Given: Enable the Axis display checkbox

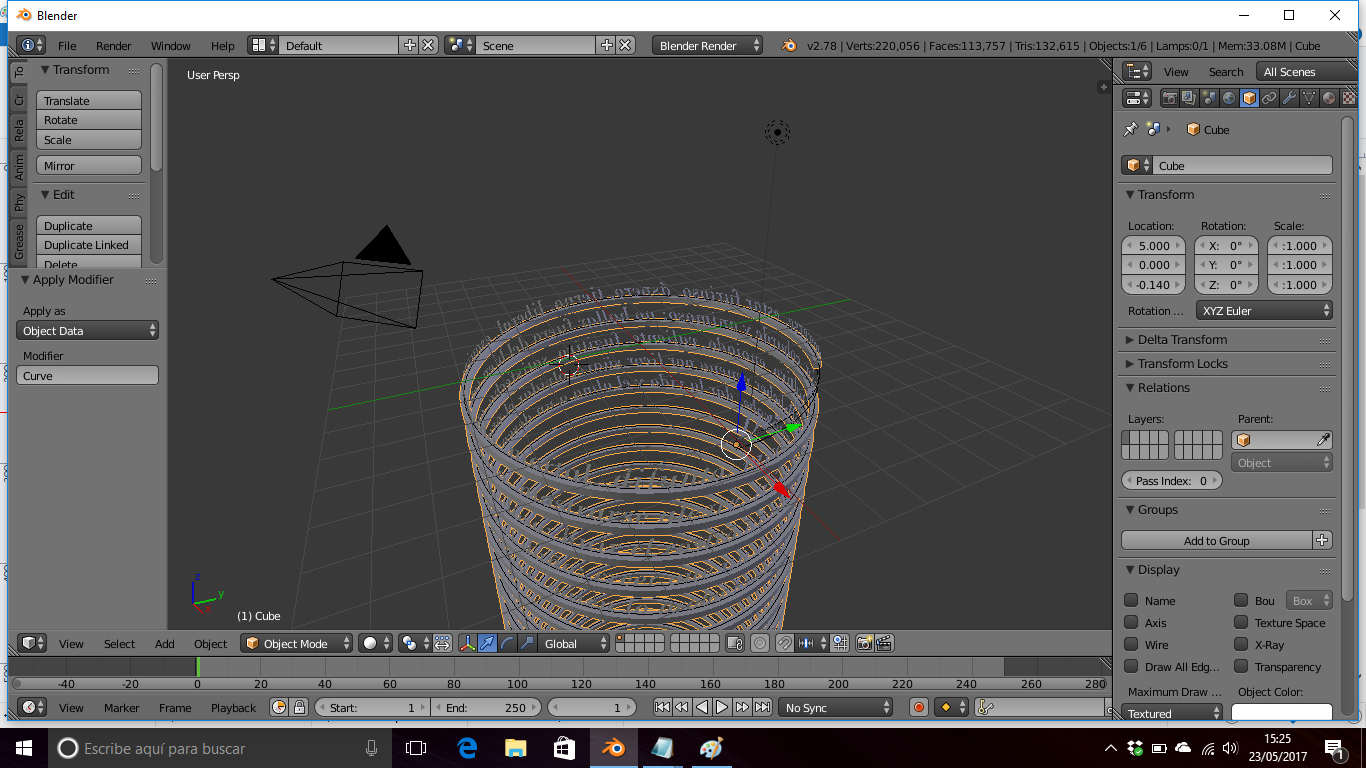Looking at the screenshot, I should [1131, 622].
